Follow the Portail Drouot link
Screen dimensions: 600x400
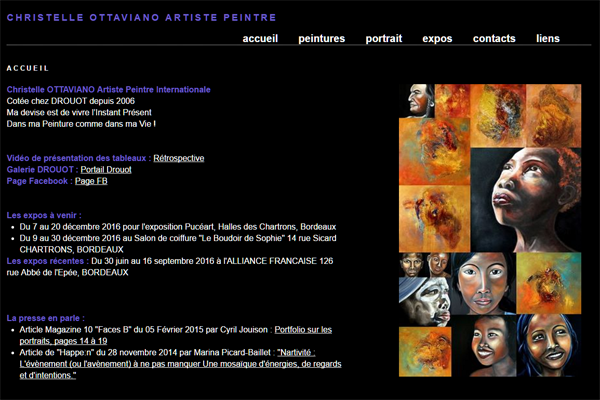(106, 170)
